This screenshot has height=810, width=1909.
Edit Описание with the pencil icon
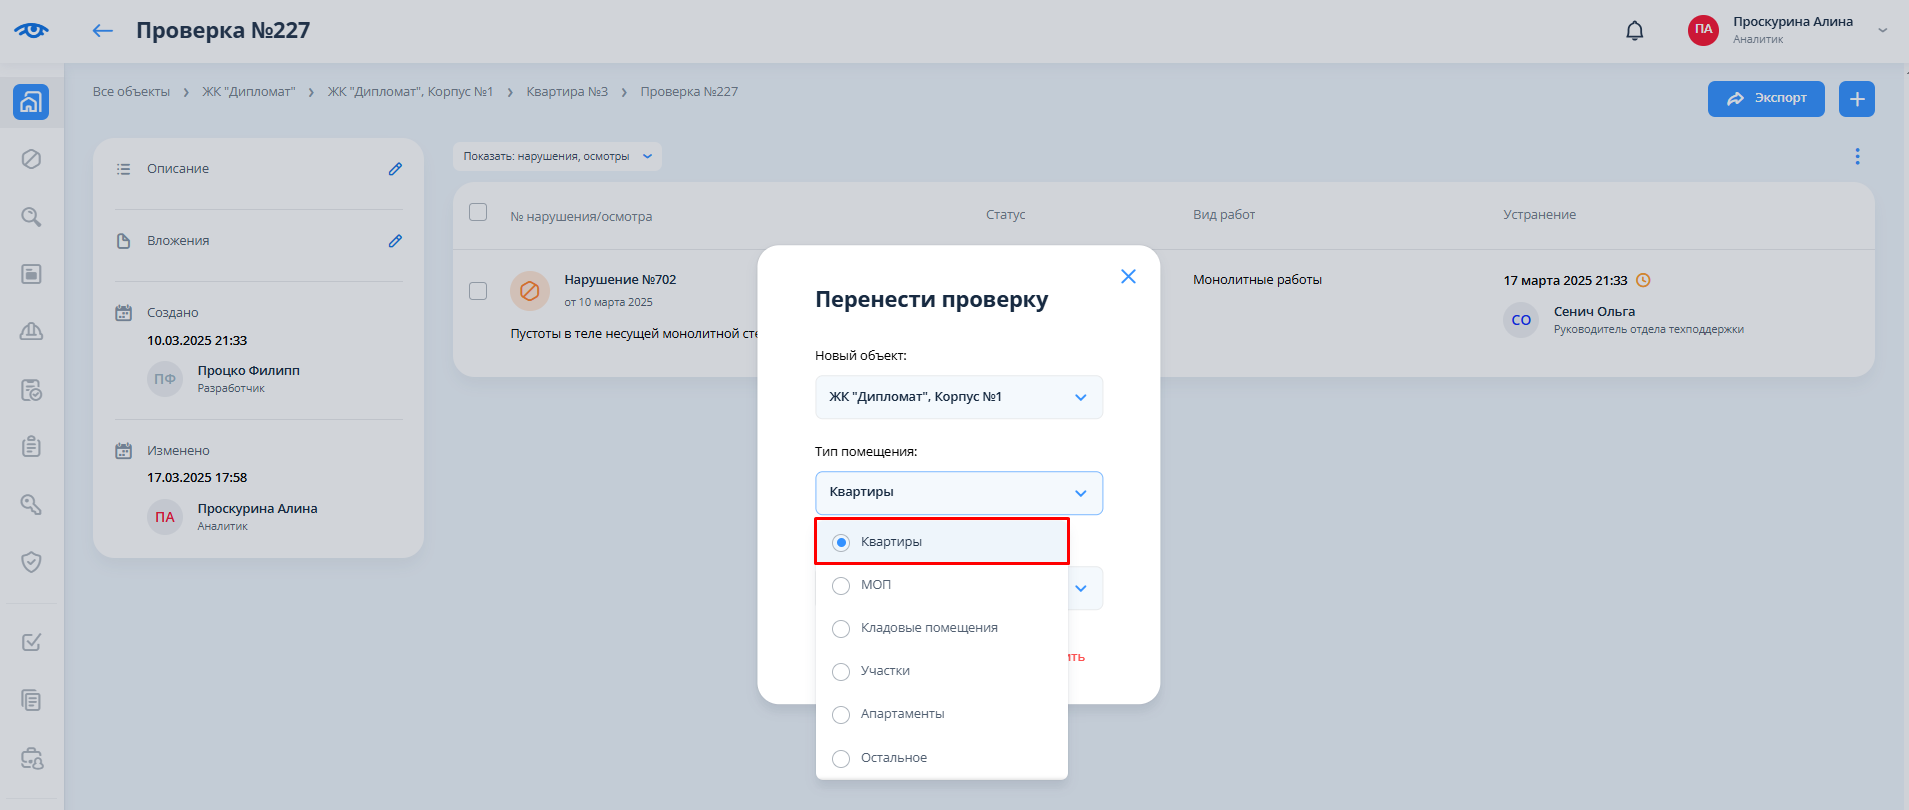(x=395, y=169)
